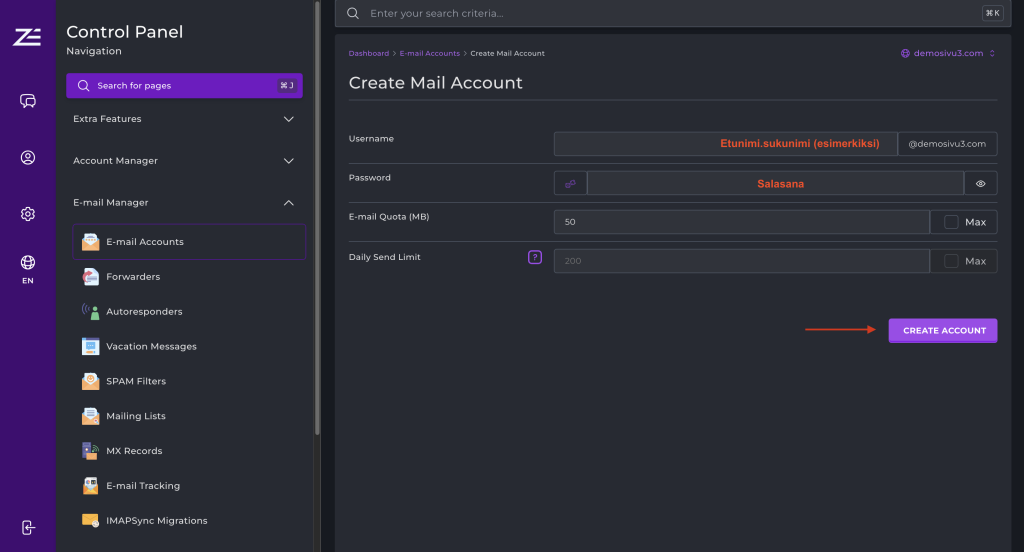The width and height of the screenshot is (1024, 552).
Task: Open the demosivu3.com domain selector
Action: [947, 53]
